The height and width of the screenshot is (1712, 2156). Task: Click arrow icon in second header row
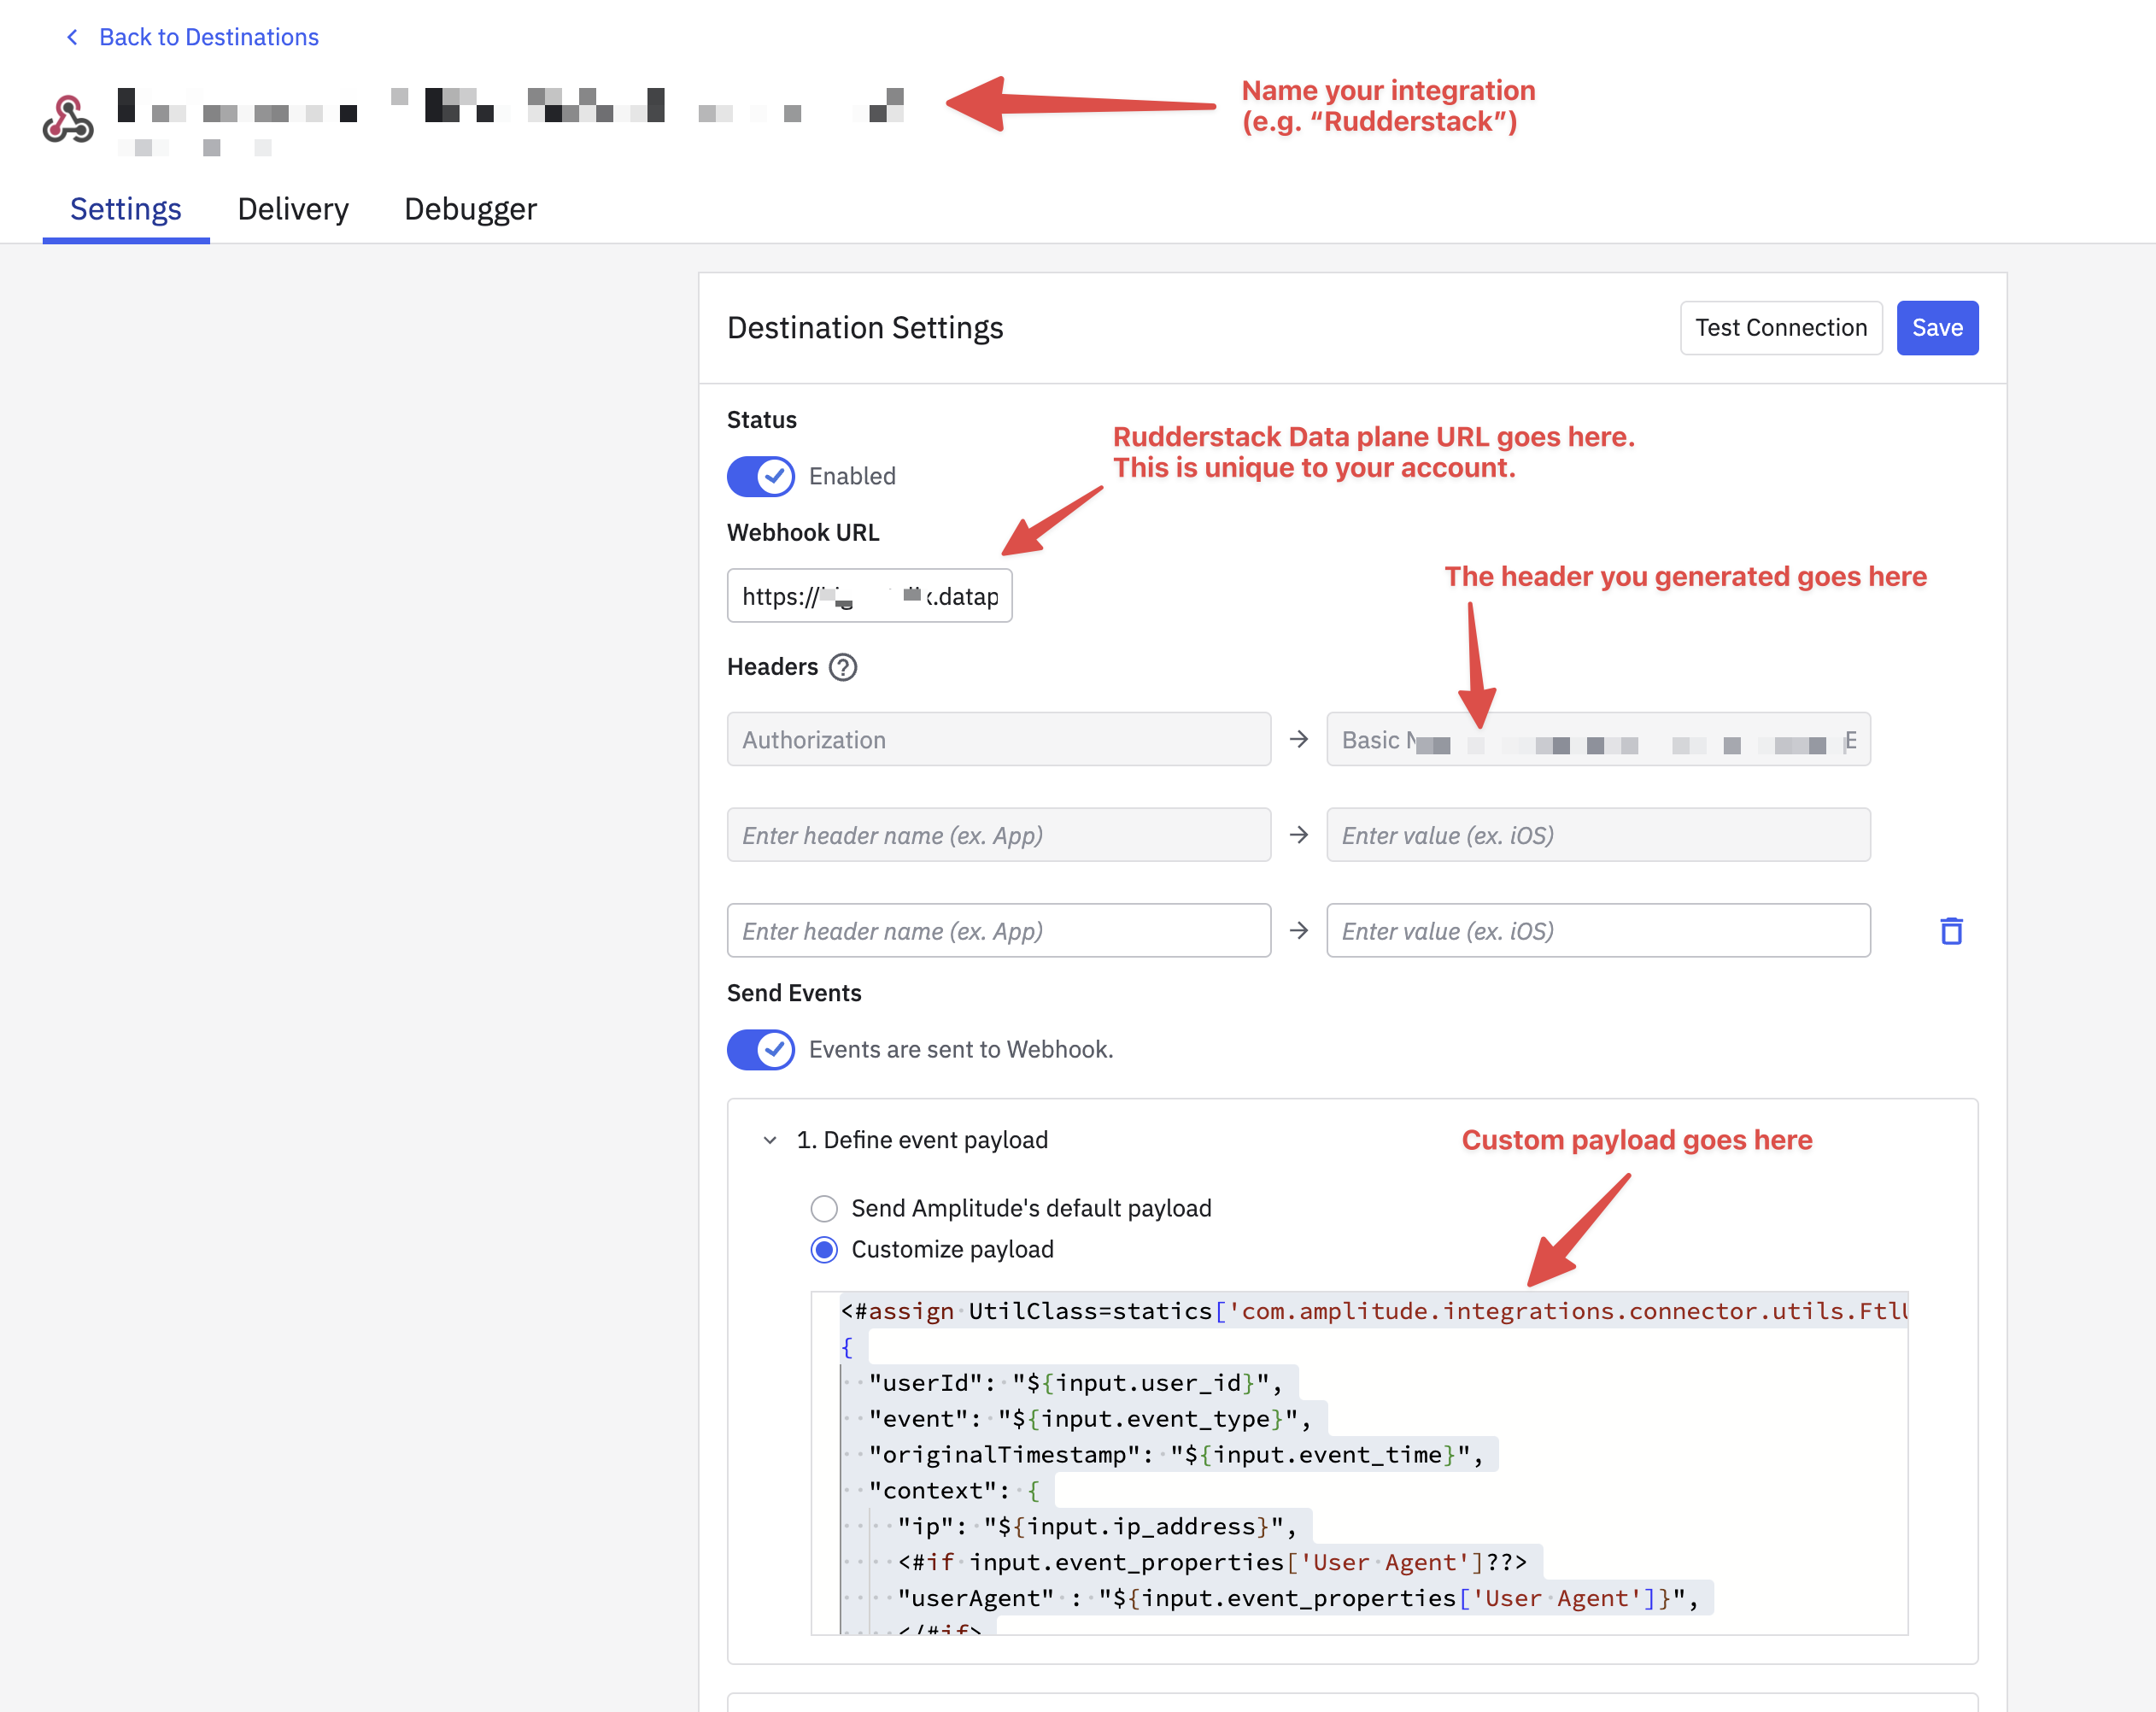tap(1298, 835)
